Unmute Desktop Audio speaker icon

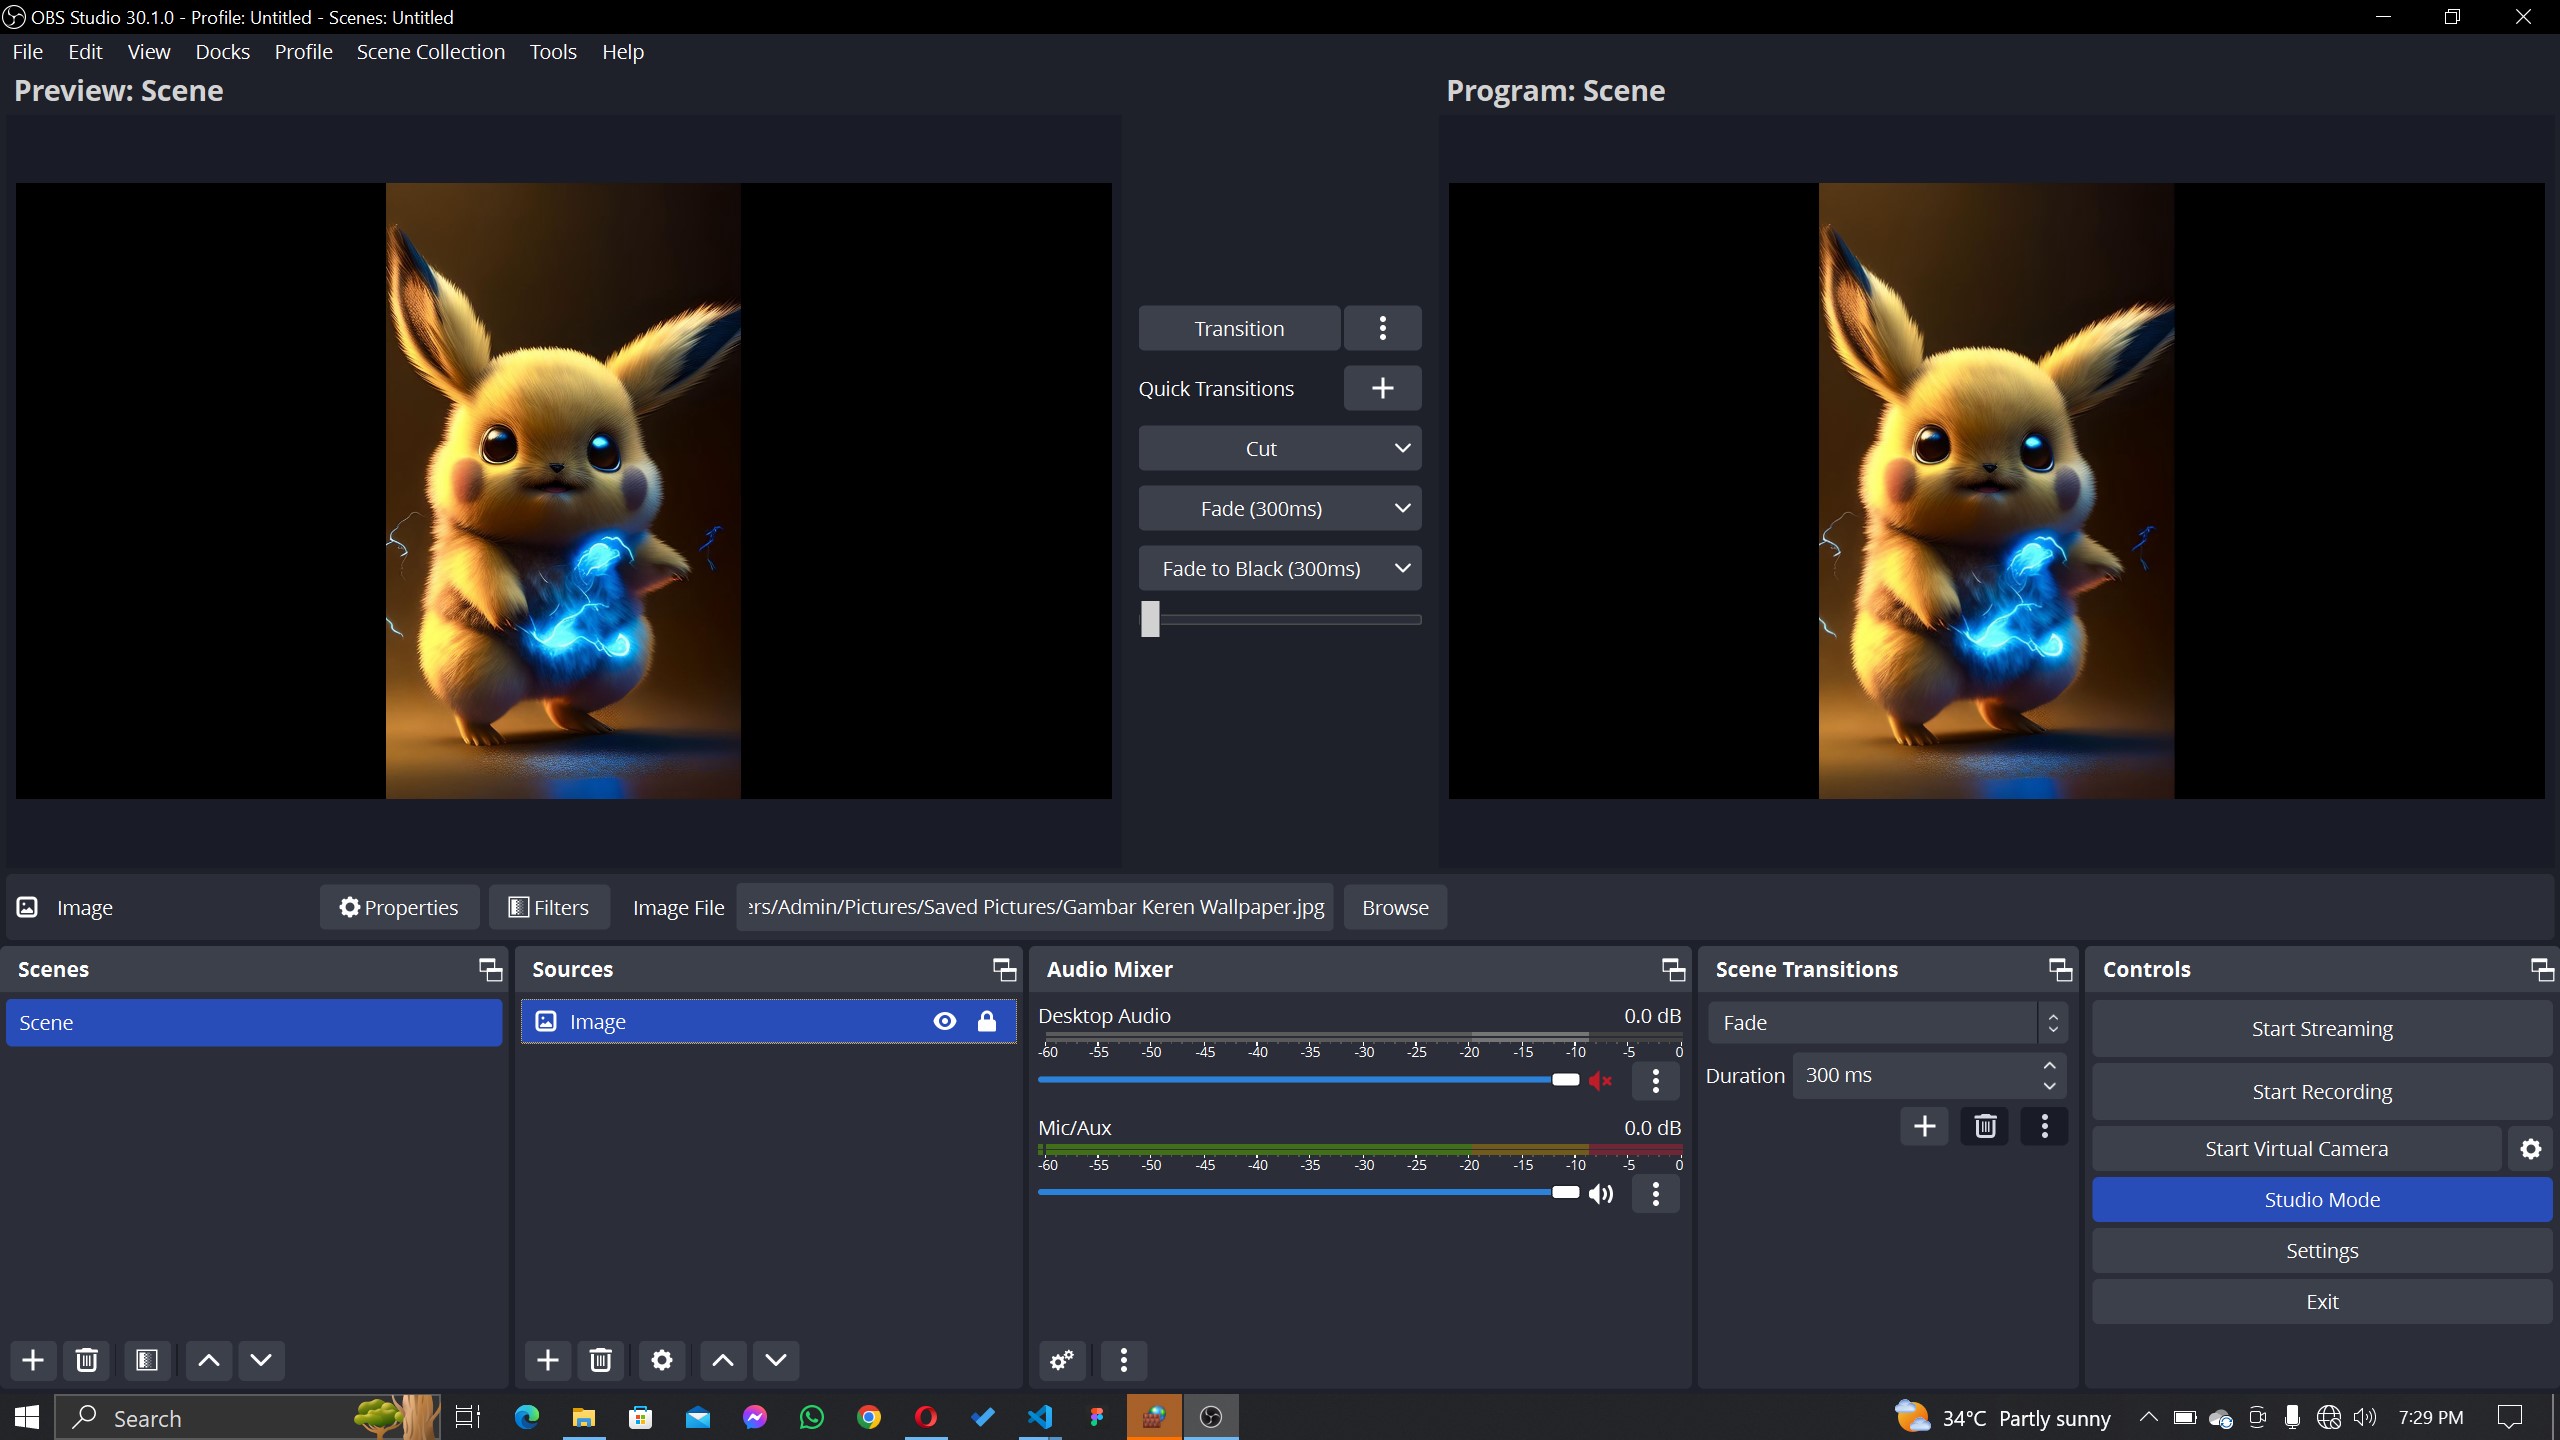pos(1601,1080)
